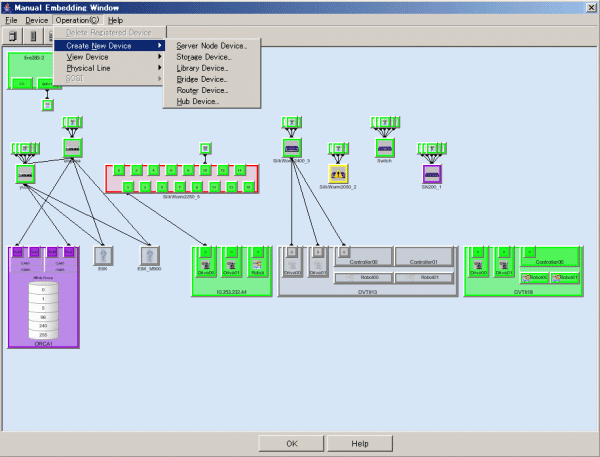Select the SN200_1 purple switch icon
Image resolution: width=600 pixels, height=457 pixels.
point(432,174)
